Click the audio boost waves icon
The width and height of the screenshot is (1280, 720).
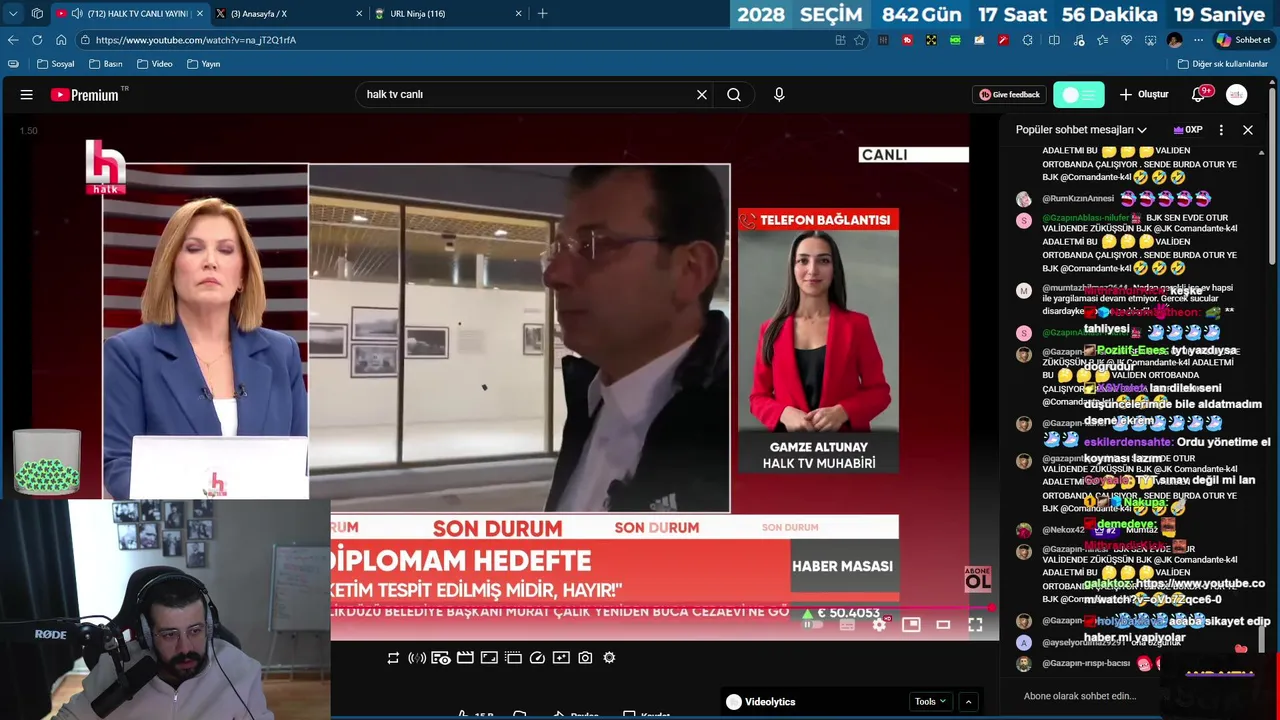point(417,658)
